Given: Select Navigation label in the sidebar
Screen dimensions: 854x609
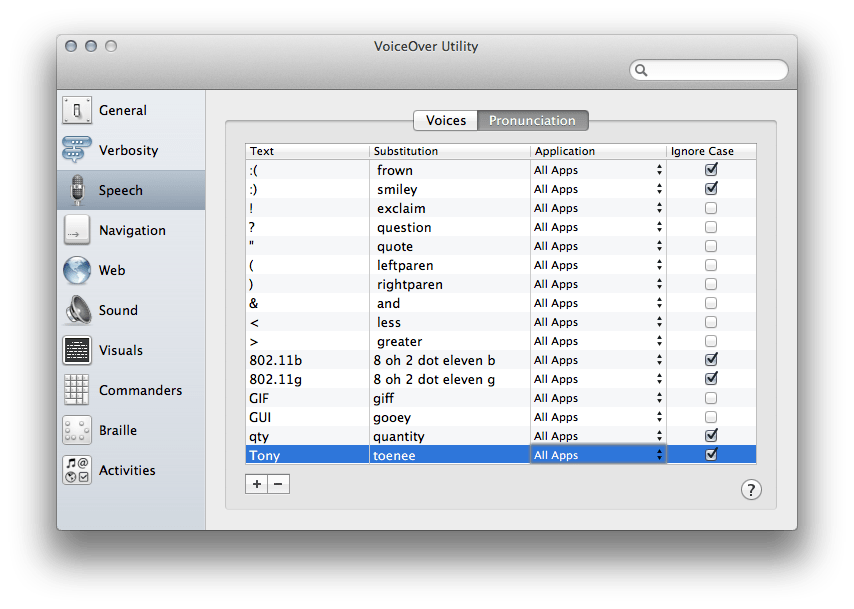Looking at the screenshot, I should (132, 230).
